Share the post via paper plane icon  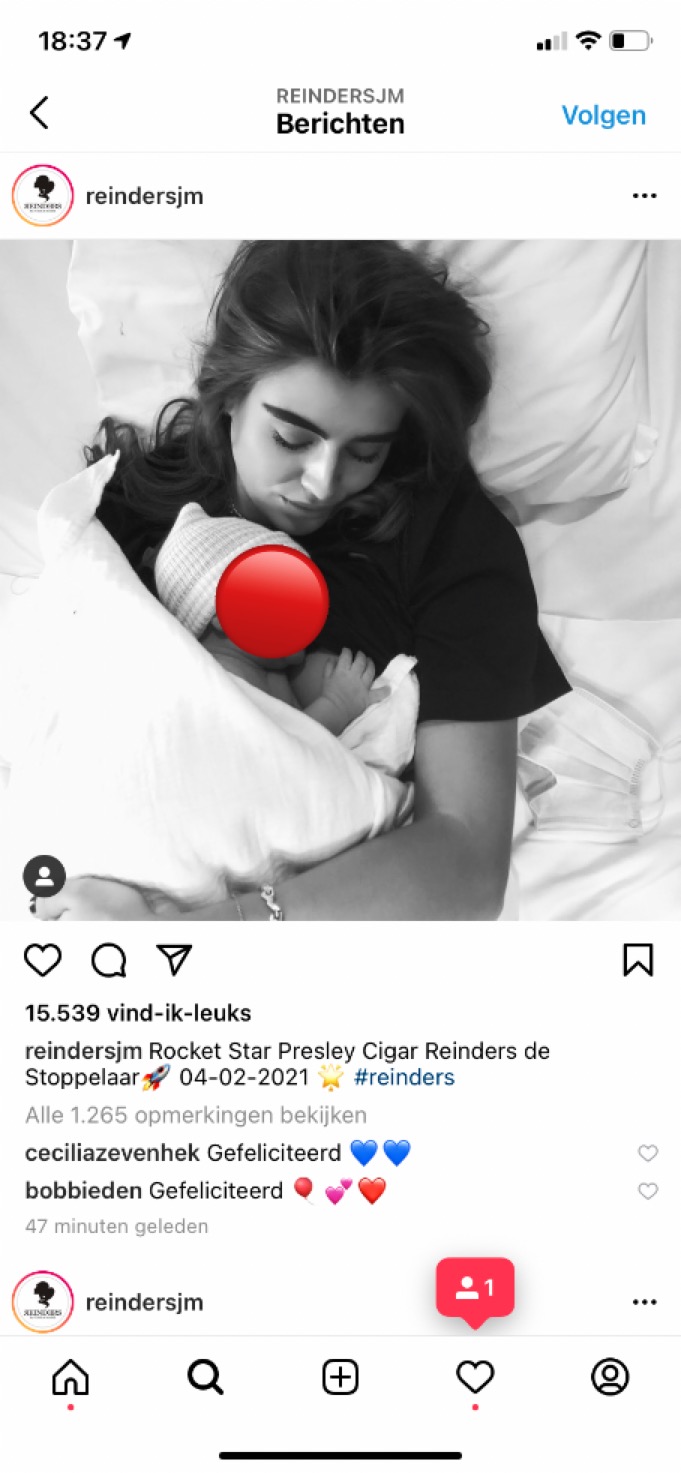point(174,960)
